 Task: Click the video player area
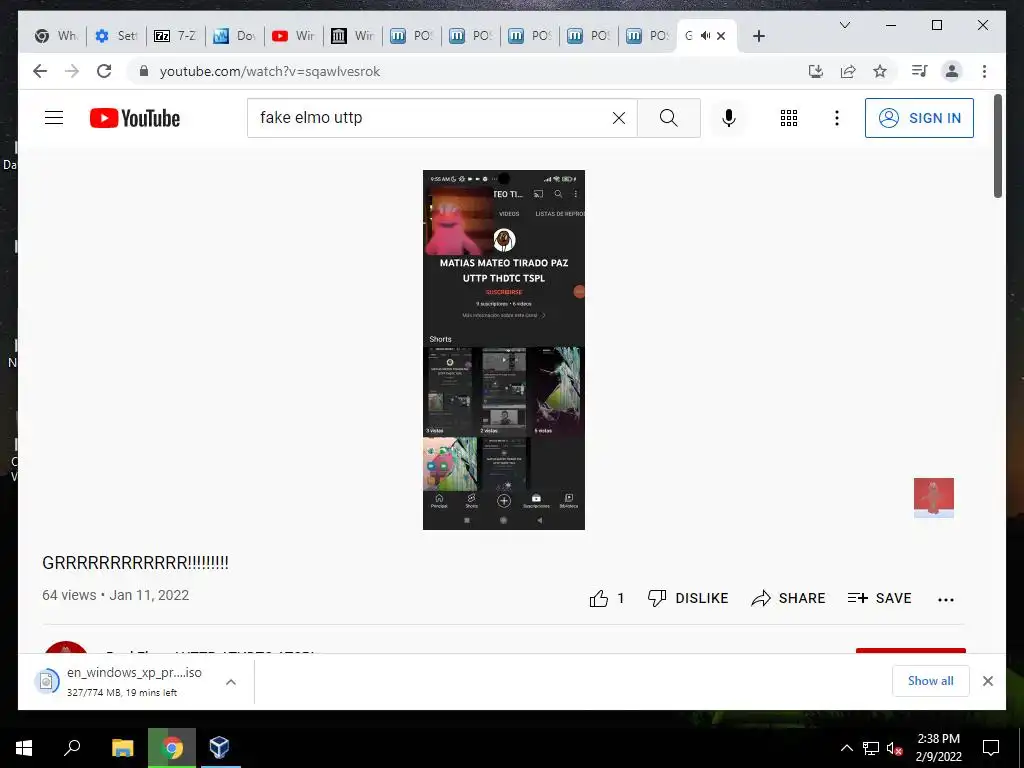pyautogui.click(x=504, y=349)
